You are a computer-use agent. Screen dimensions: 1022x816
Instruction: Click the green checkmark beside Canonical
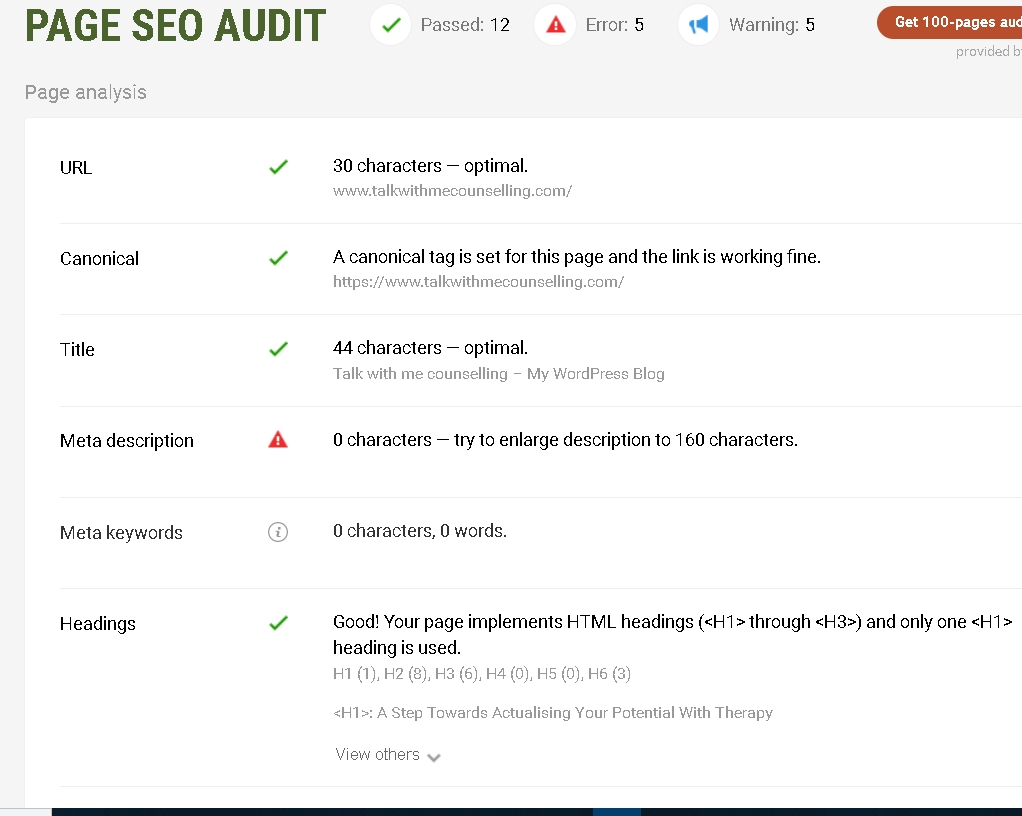point(278,258)
